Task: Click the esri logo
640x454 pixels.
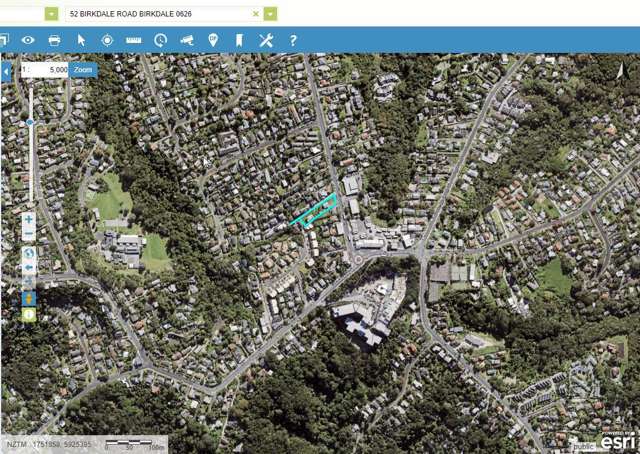Action: [619, 441]
